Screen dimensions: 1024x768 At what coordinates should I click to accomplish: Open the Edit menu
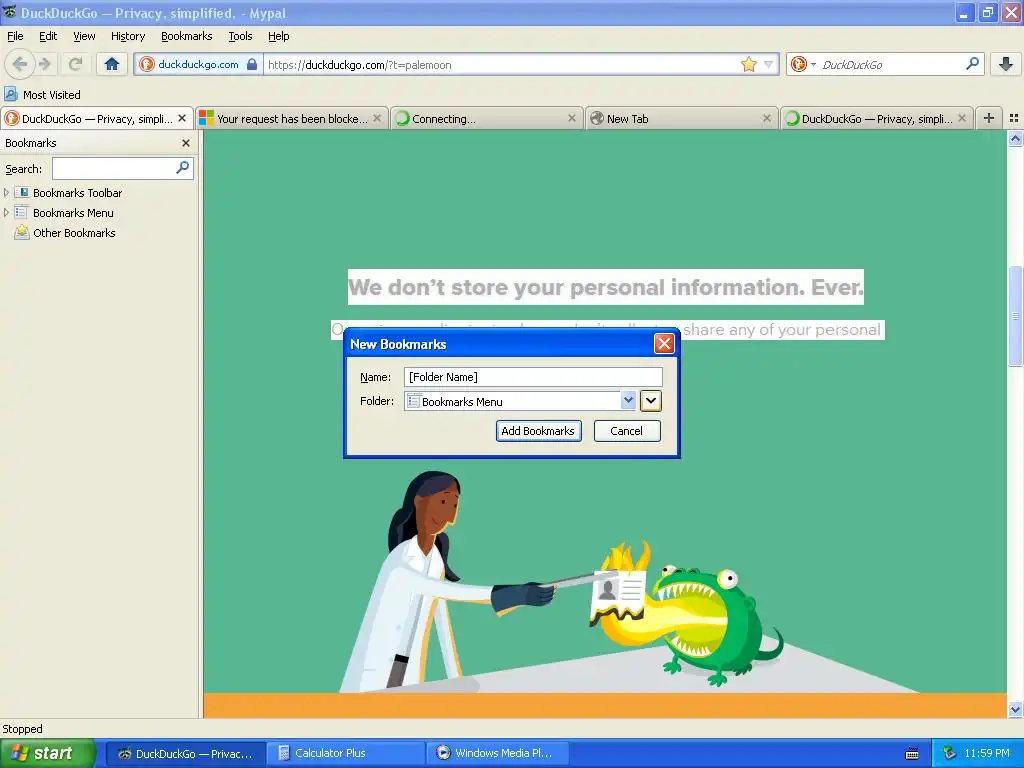coord(48,37)
